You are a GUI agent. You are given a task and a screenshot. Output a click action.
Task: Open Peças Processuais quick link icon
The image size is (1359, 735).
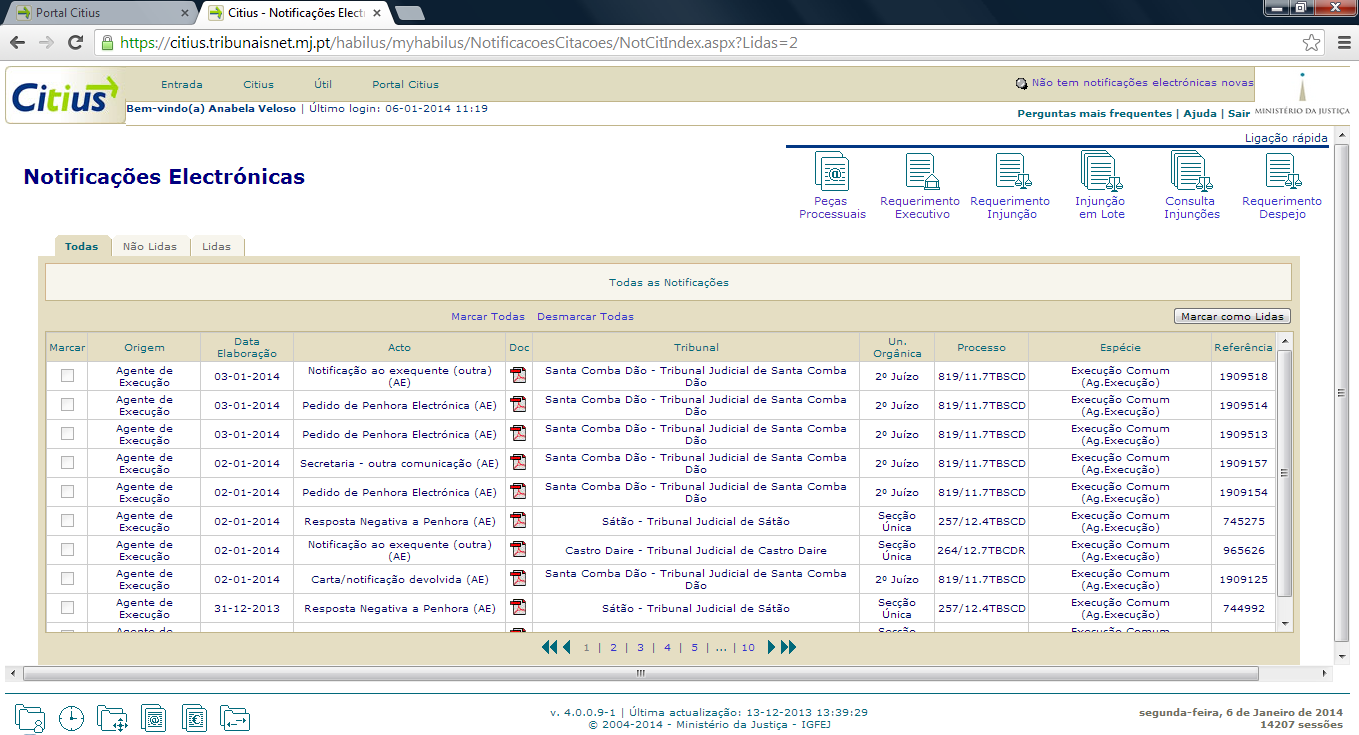832,171
